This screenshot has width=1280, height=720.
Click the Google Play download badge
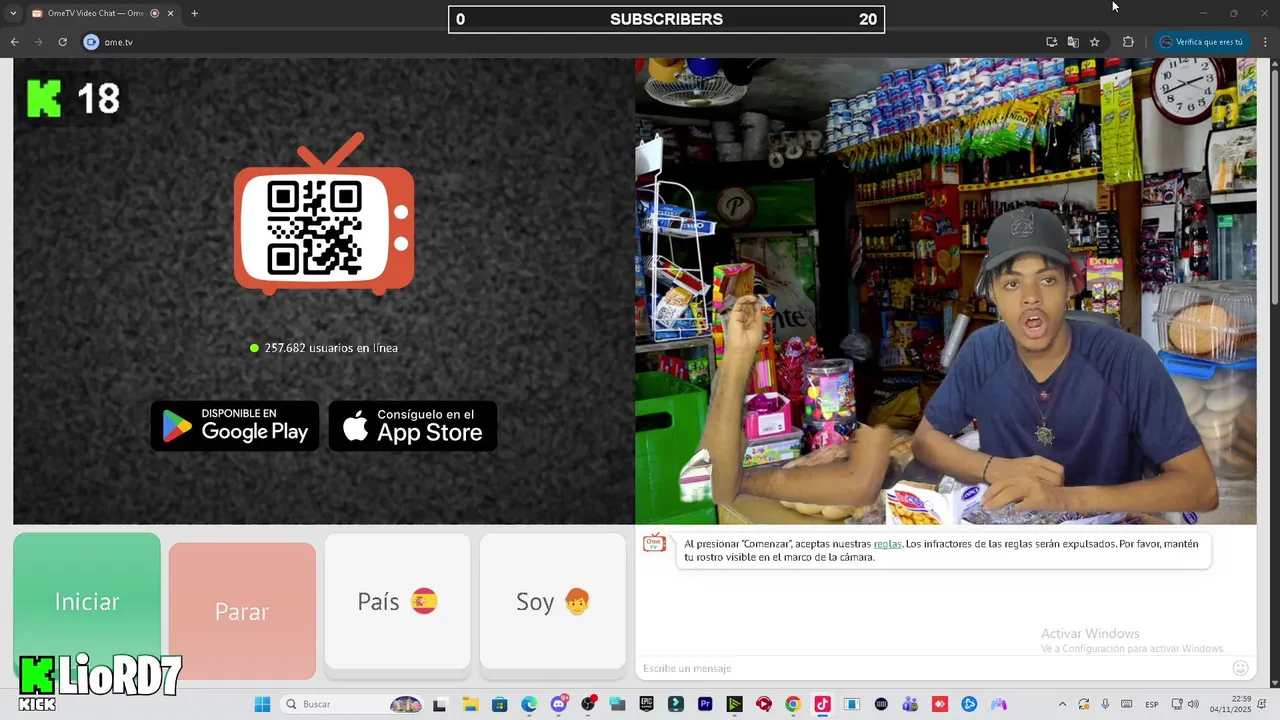point(235,426)
